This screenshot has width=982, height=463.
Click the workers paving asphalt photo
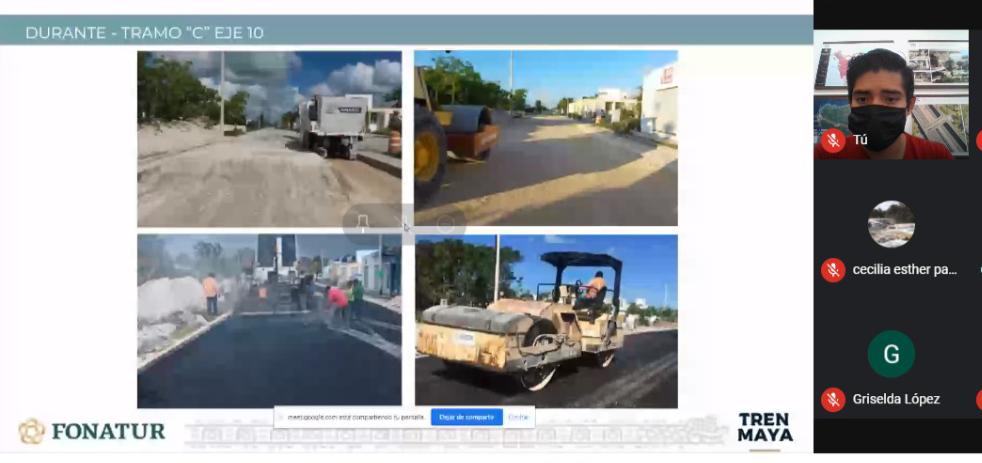point(269,321)
